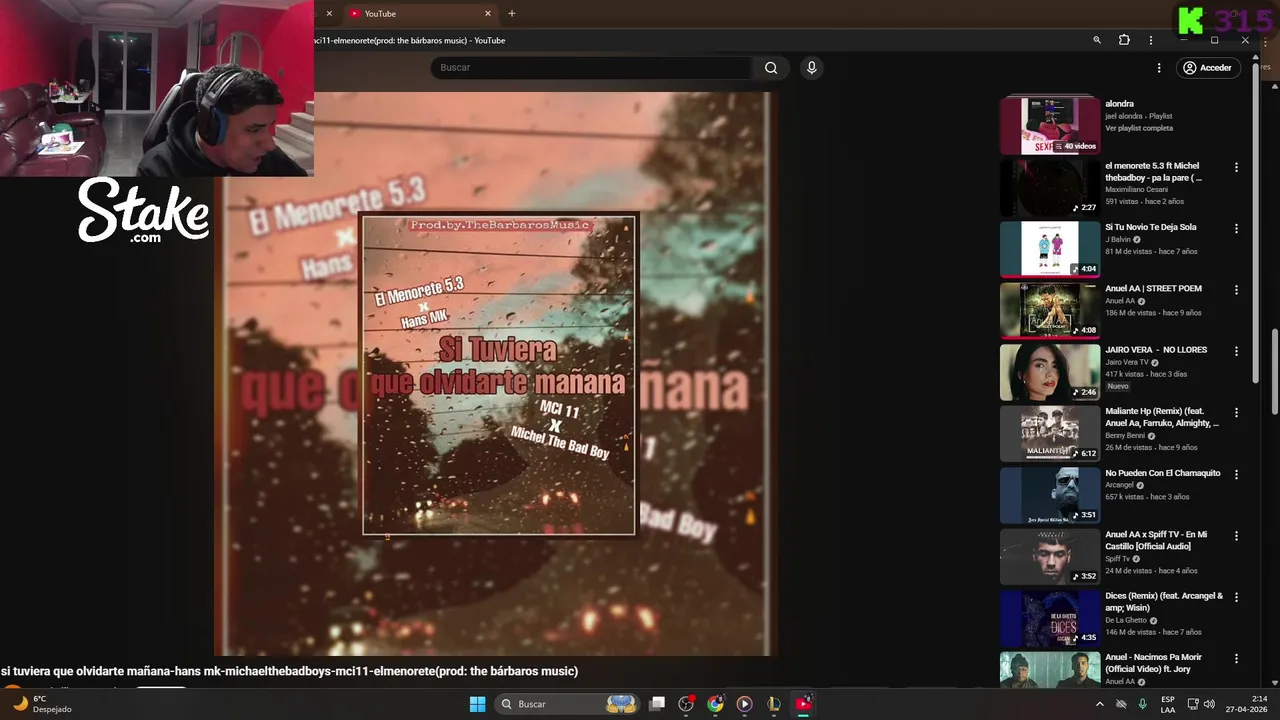
Task: Close the YouTube tab
Action: coord(488,13)
